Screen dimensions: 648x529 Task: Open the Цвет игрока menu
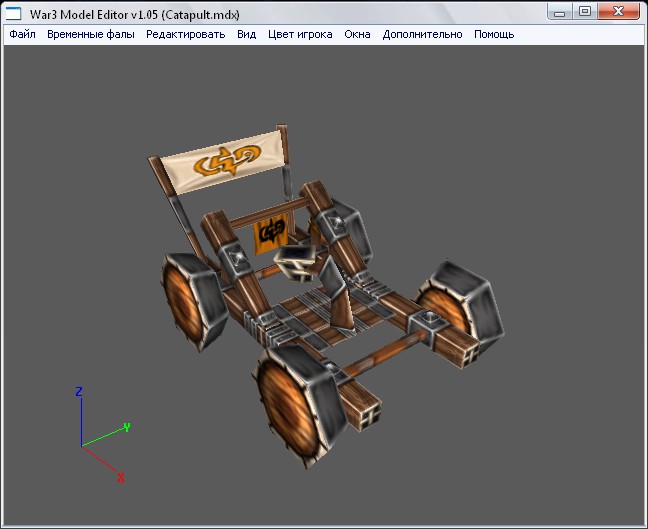click(300, 34)
